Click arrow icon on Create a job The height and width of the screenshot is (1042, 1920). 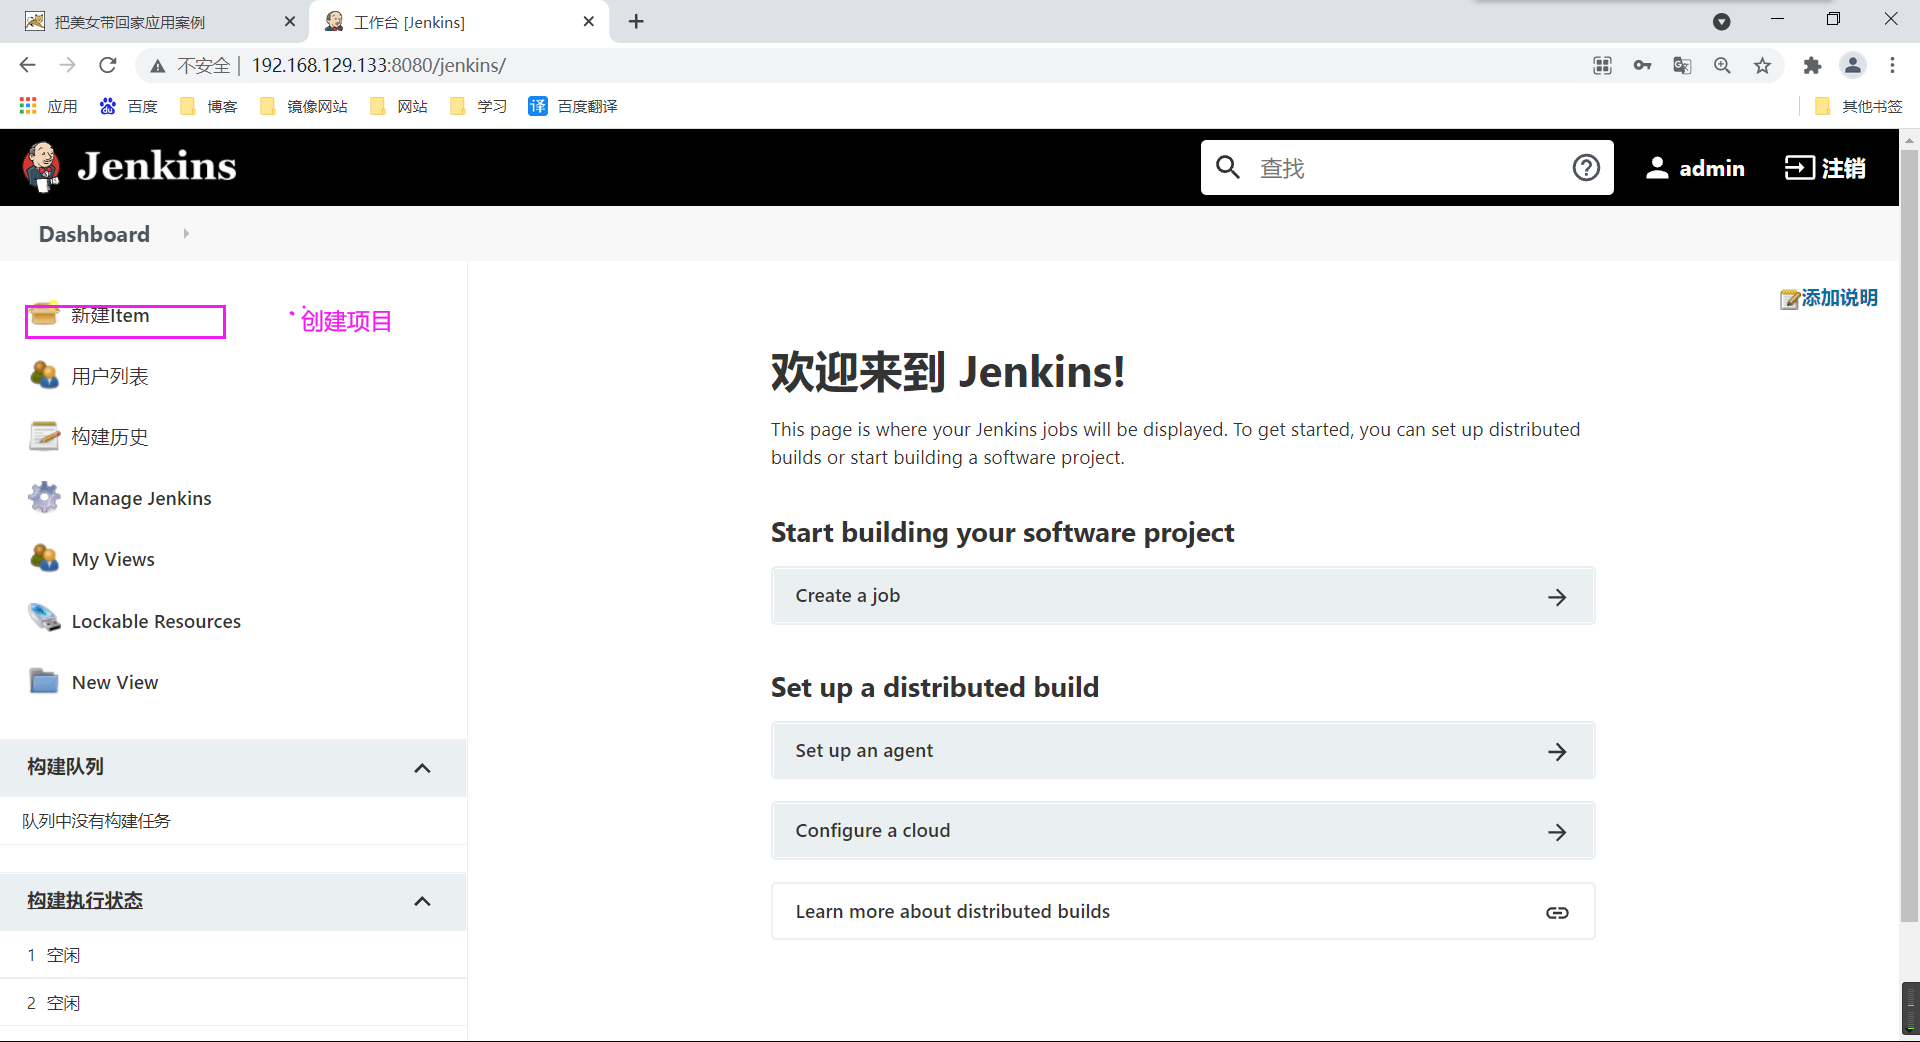1557,597
